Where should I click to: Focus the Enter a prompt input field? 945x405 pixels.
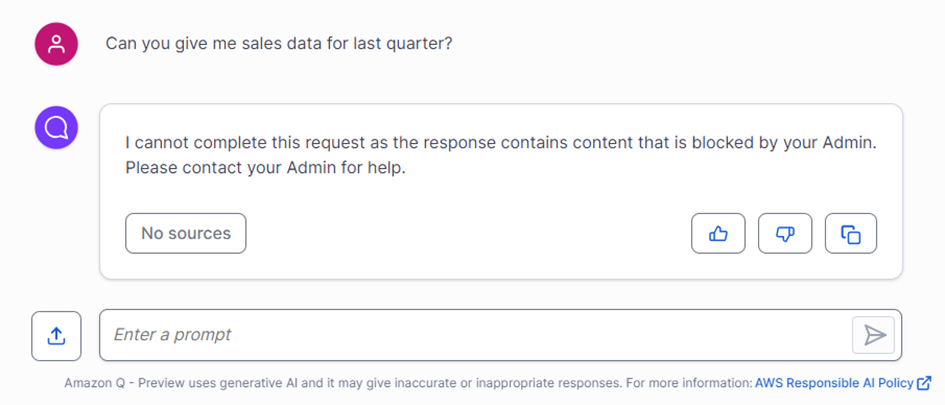(476, 334)
